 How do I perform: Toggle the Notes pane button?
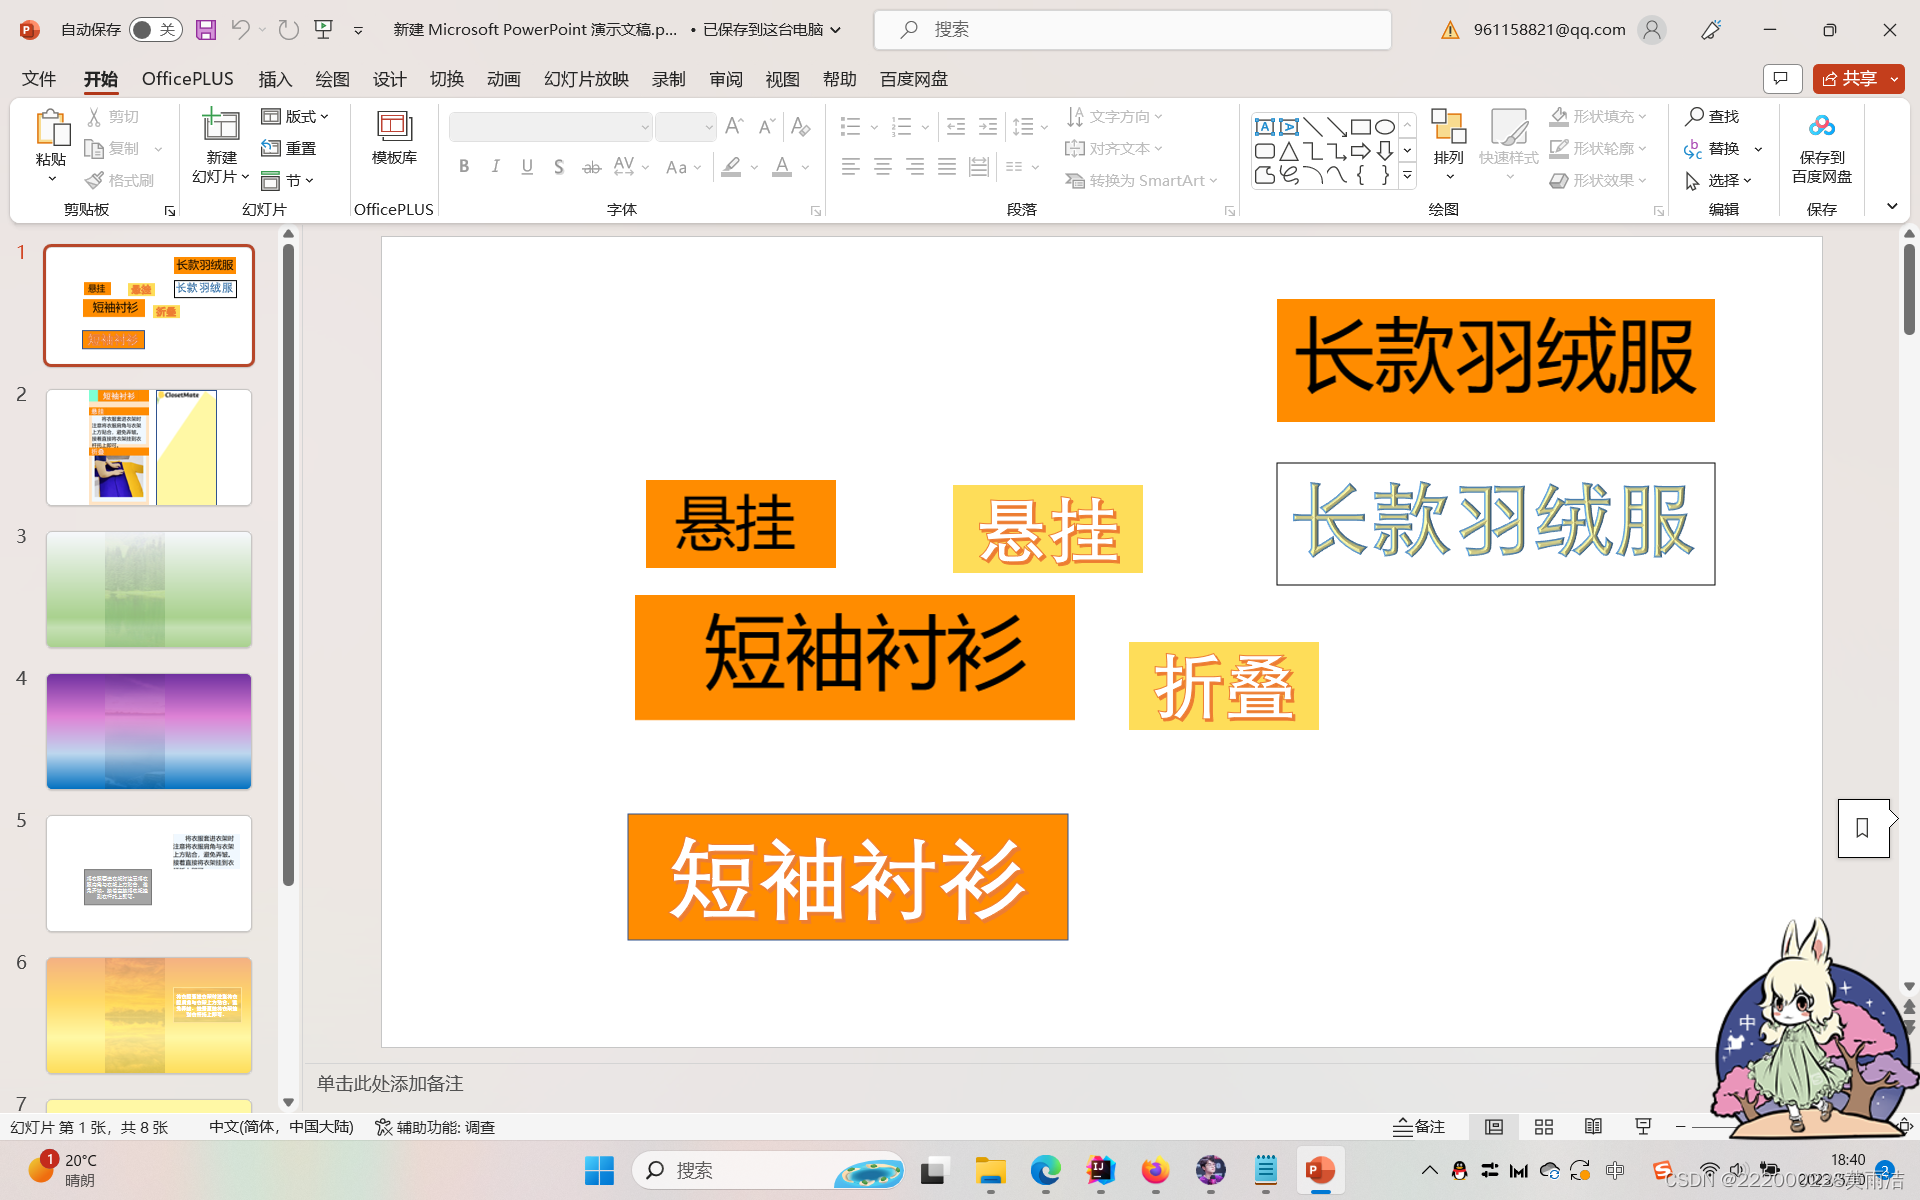pyautogui.click(x=1419, y=1127)
